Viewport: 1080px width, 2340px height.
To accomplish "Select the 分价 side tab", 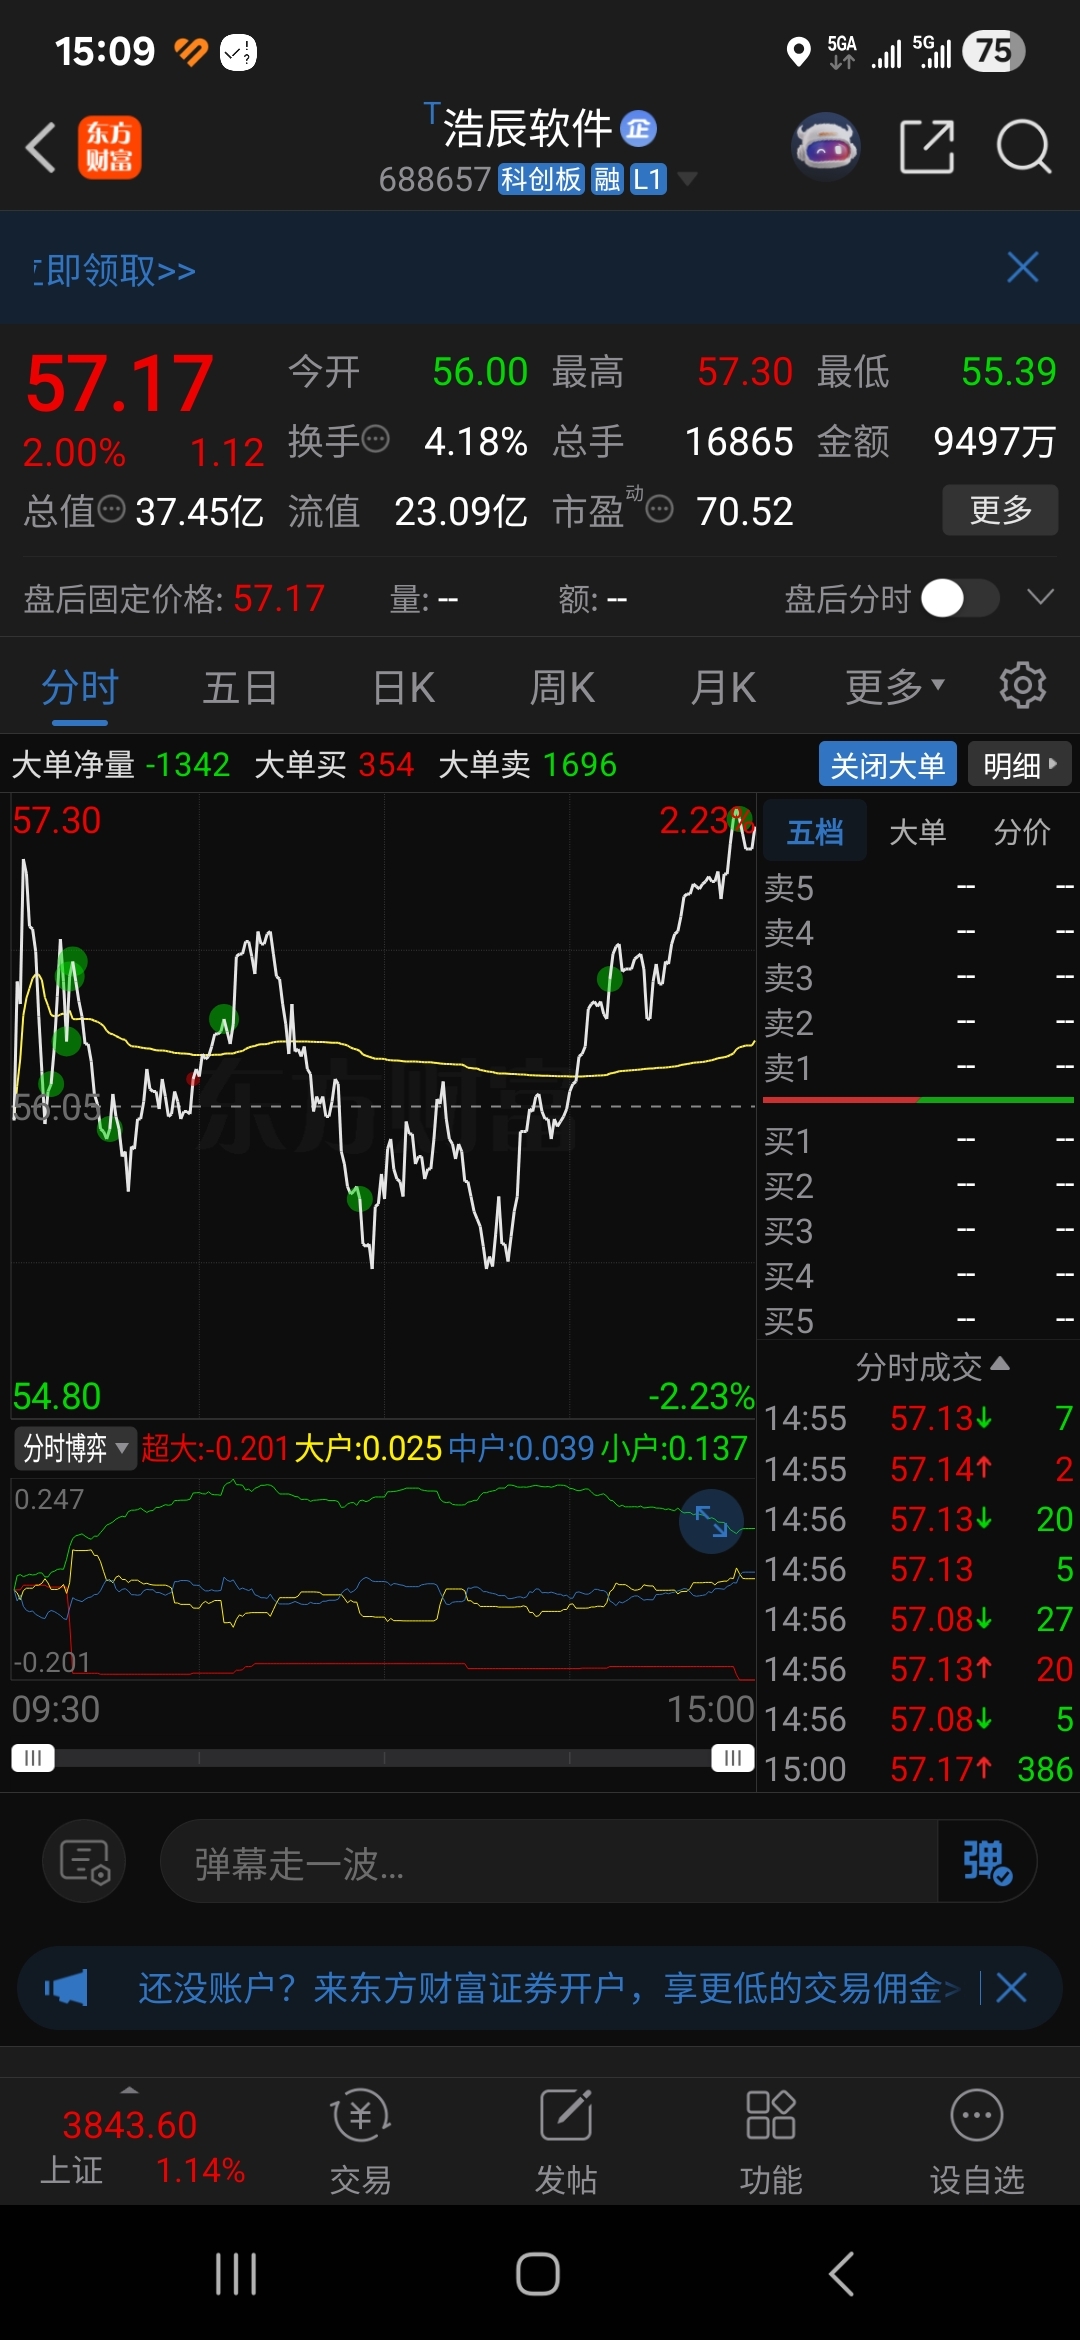I will click(1022, 831).
